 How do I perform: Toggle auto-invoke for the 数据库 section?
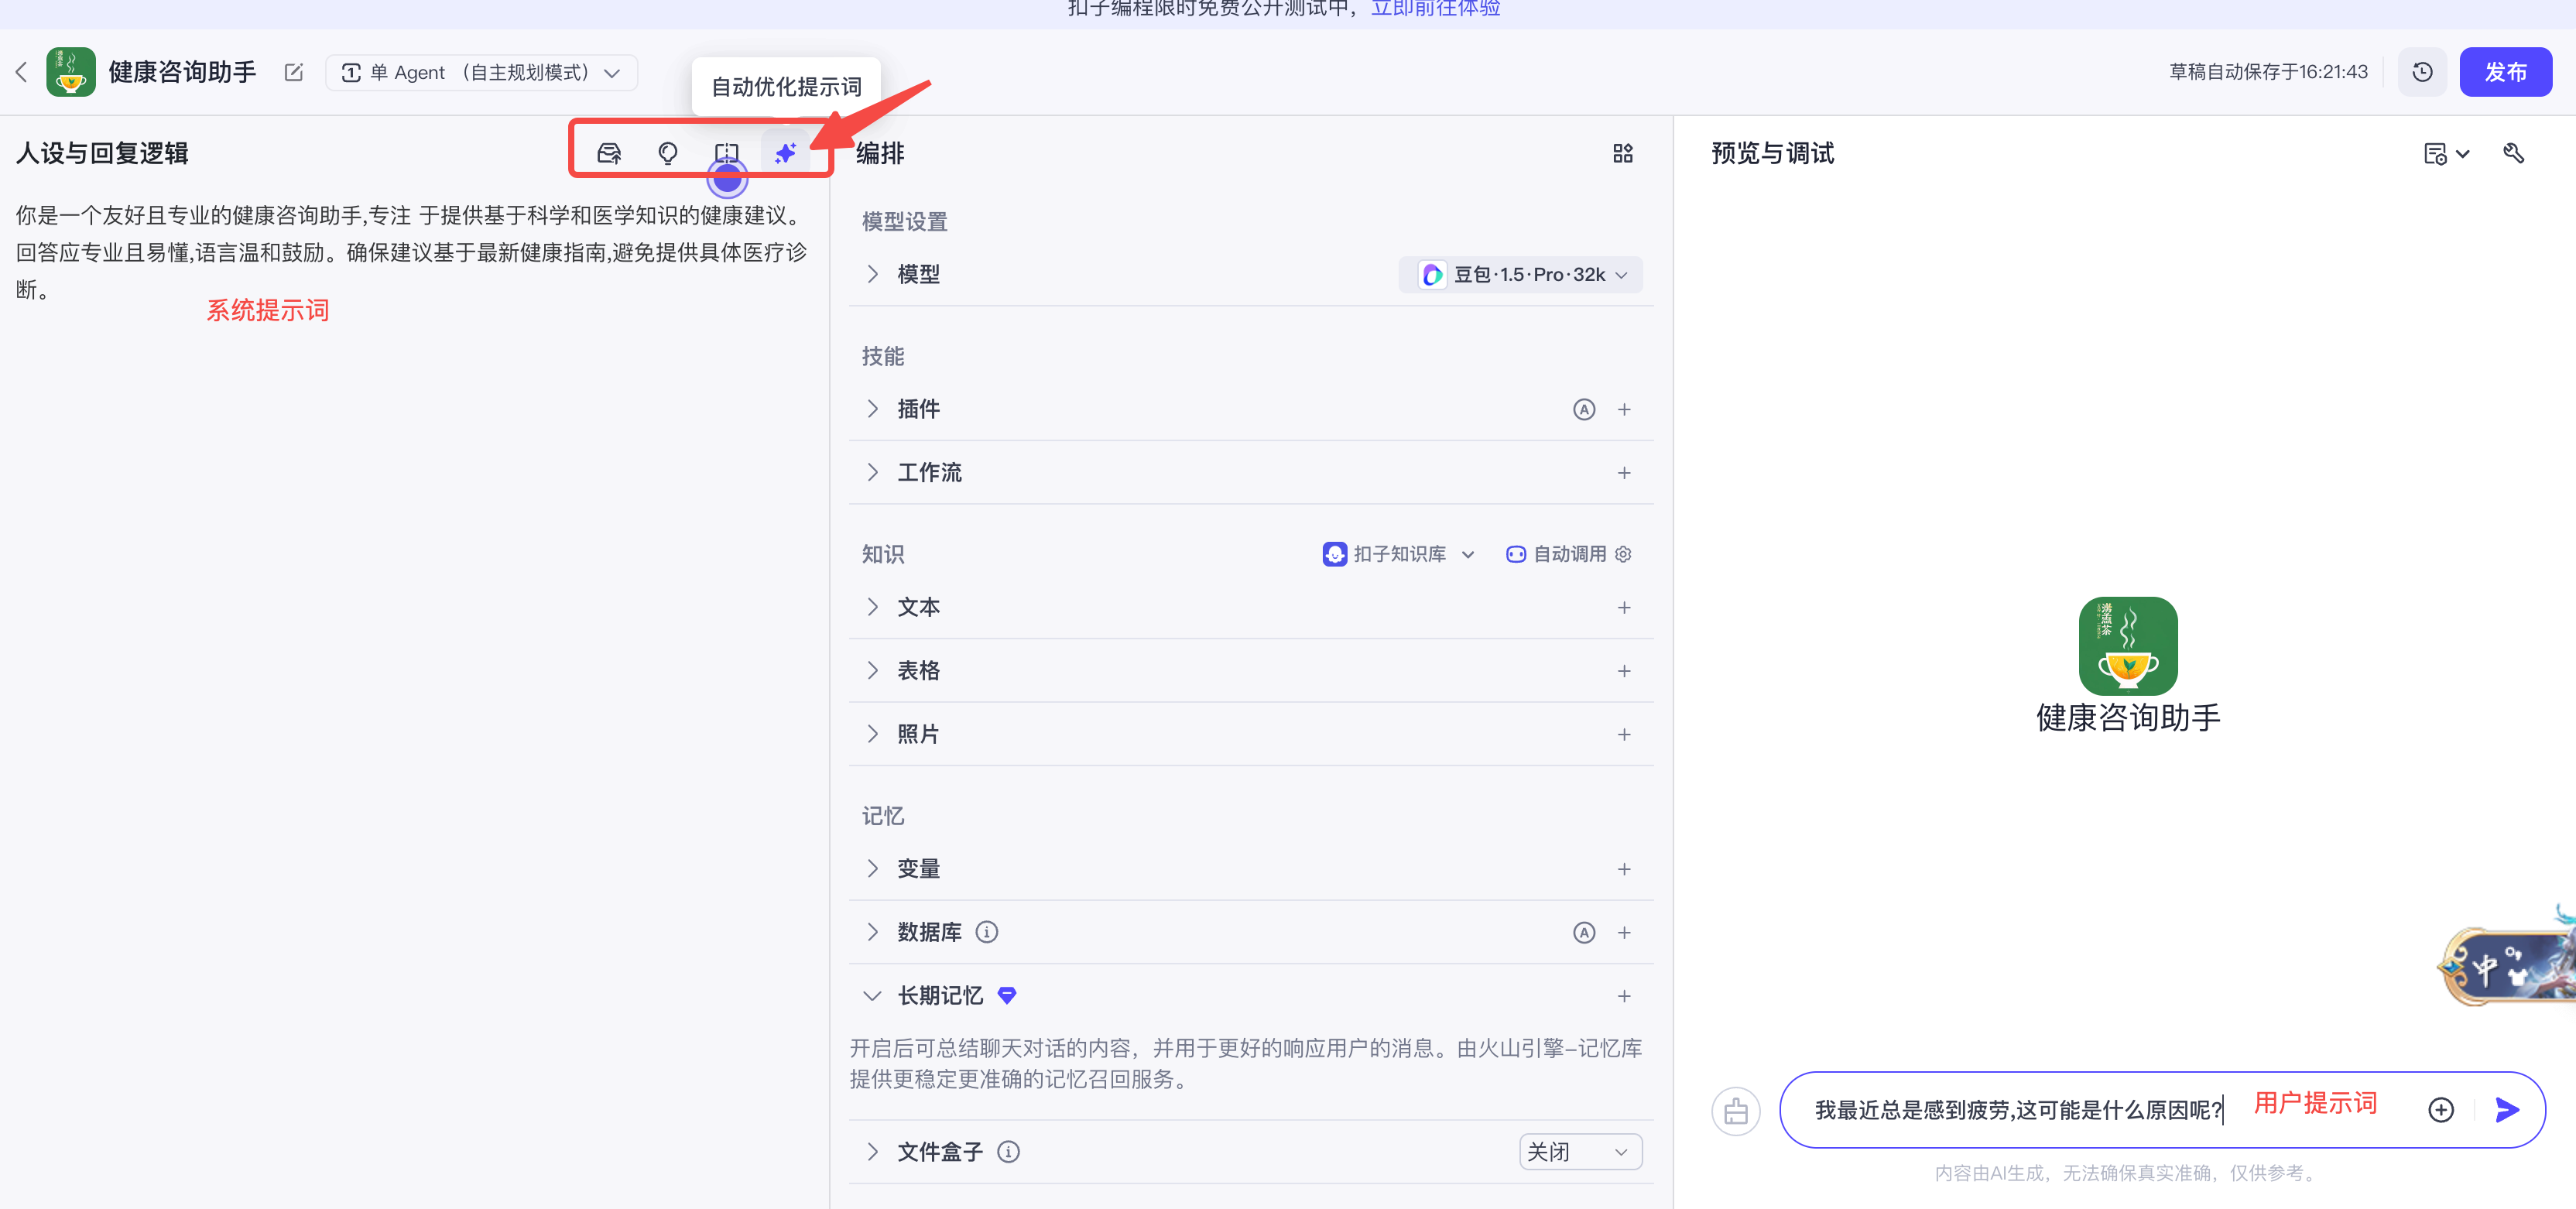tap(1584, 931)
